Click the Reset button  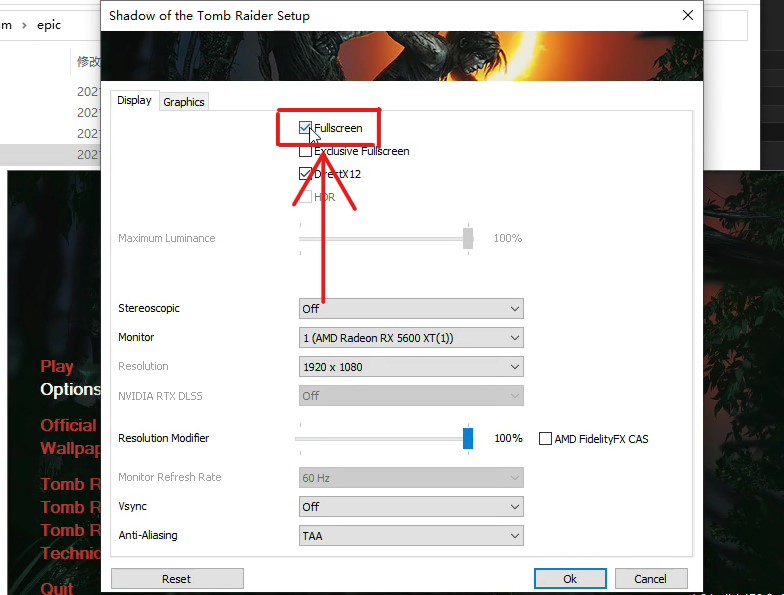(x=177, y=578)
